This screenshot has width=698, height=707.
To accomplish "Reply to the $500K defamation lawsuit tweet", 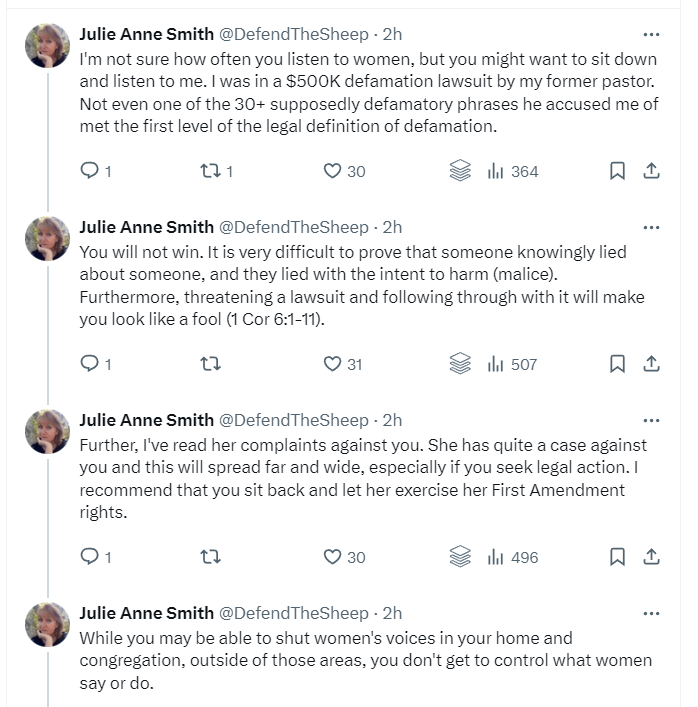I will (90, 171).
